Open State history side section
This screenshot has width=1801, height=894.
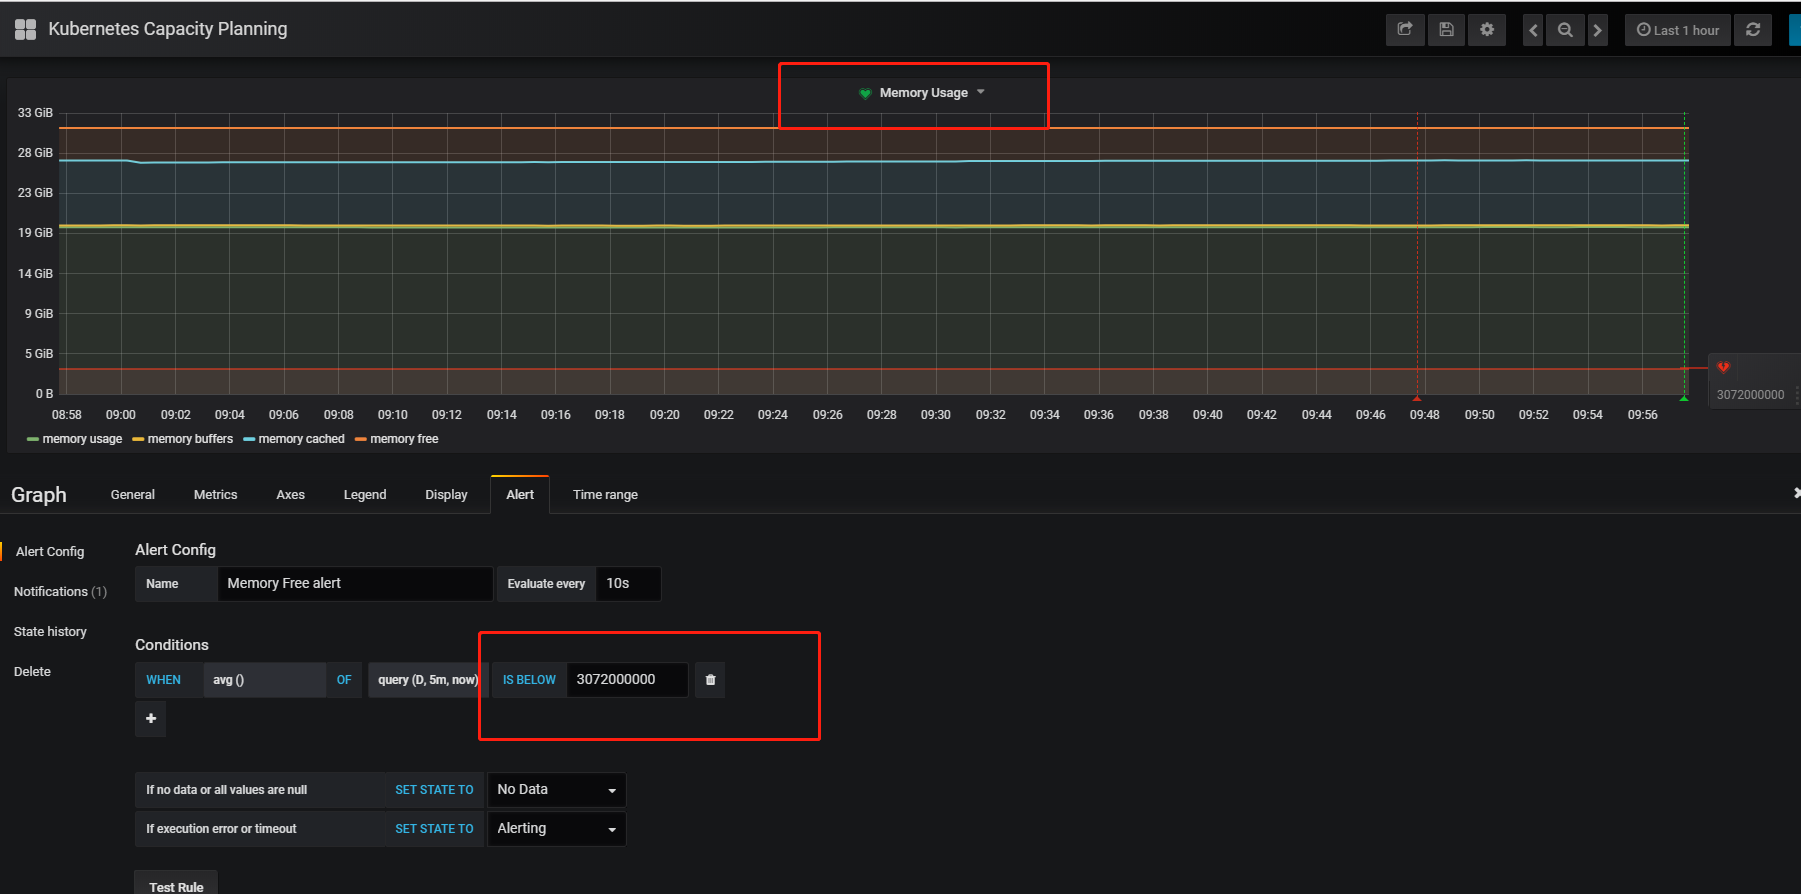click(50, 632)
